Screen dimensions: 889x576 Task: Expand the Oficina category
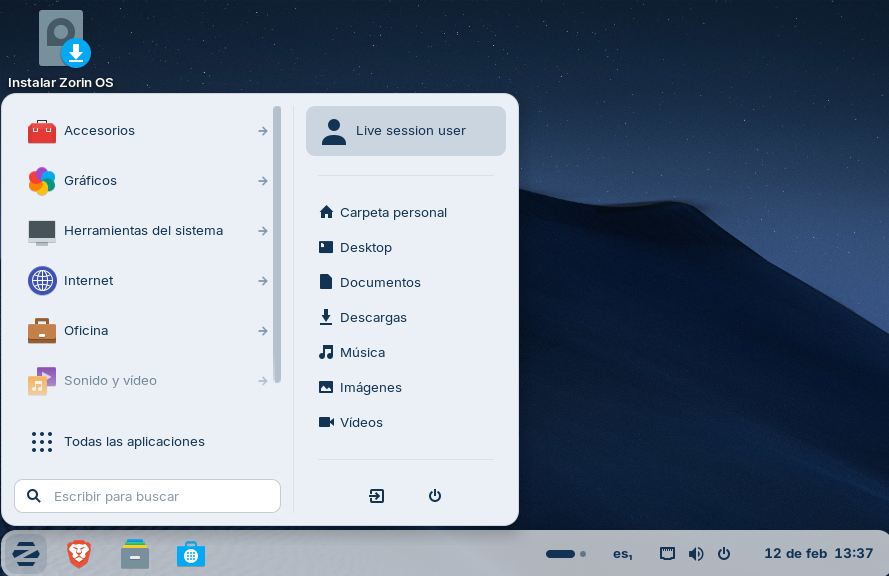tap(86, 331)
